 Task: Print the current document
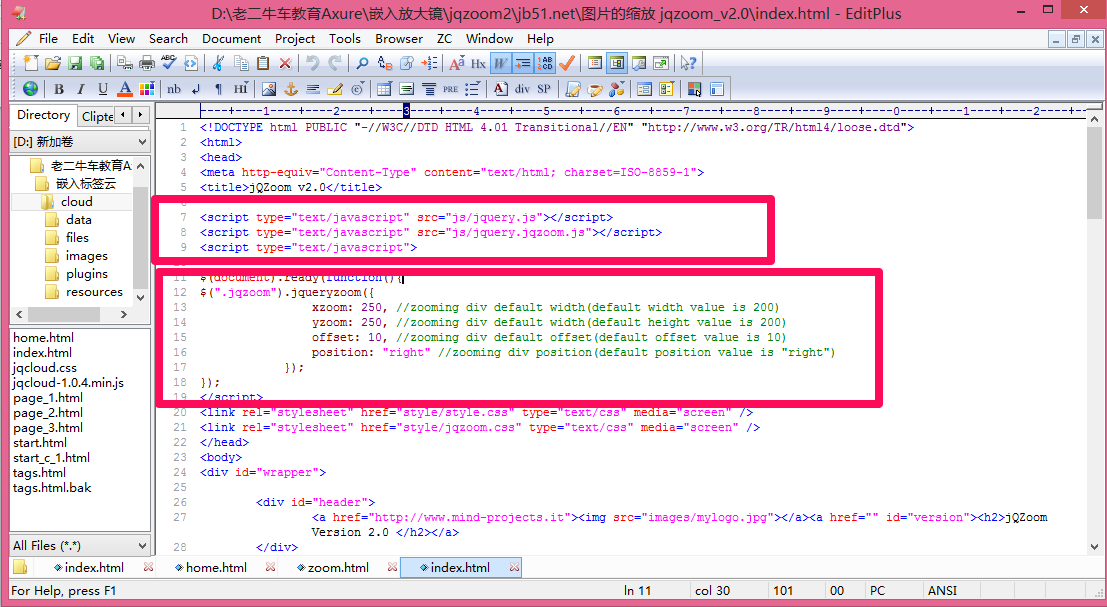(x=147, y=64)
